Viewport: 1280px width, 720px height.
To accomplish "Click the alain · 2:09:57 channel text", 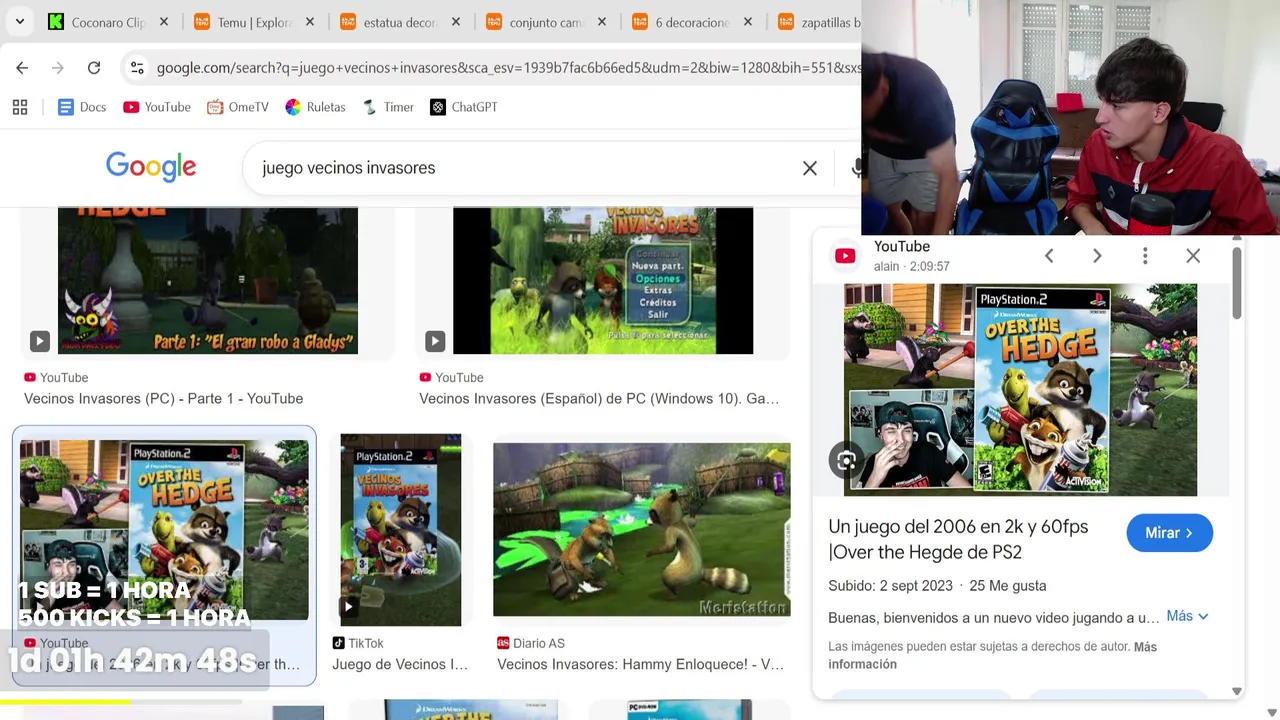I will (911, 266).
